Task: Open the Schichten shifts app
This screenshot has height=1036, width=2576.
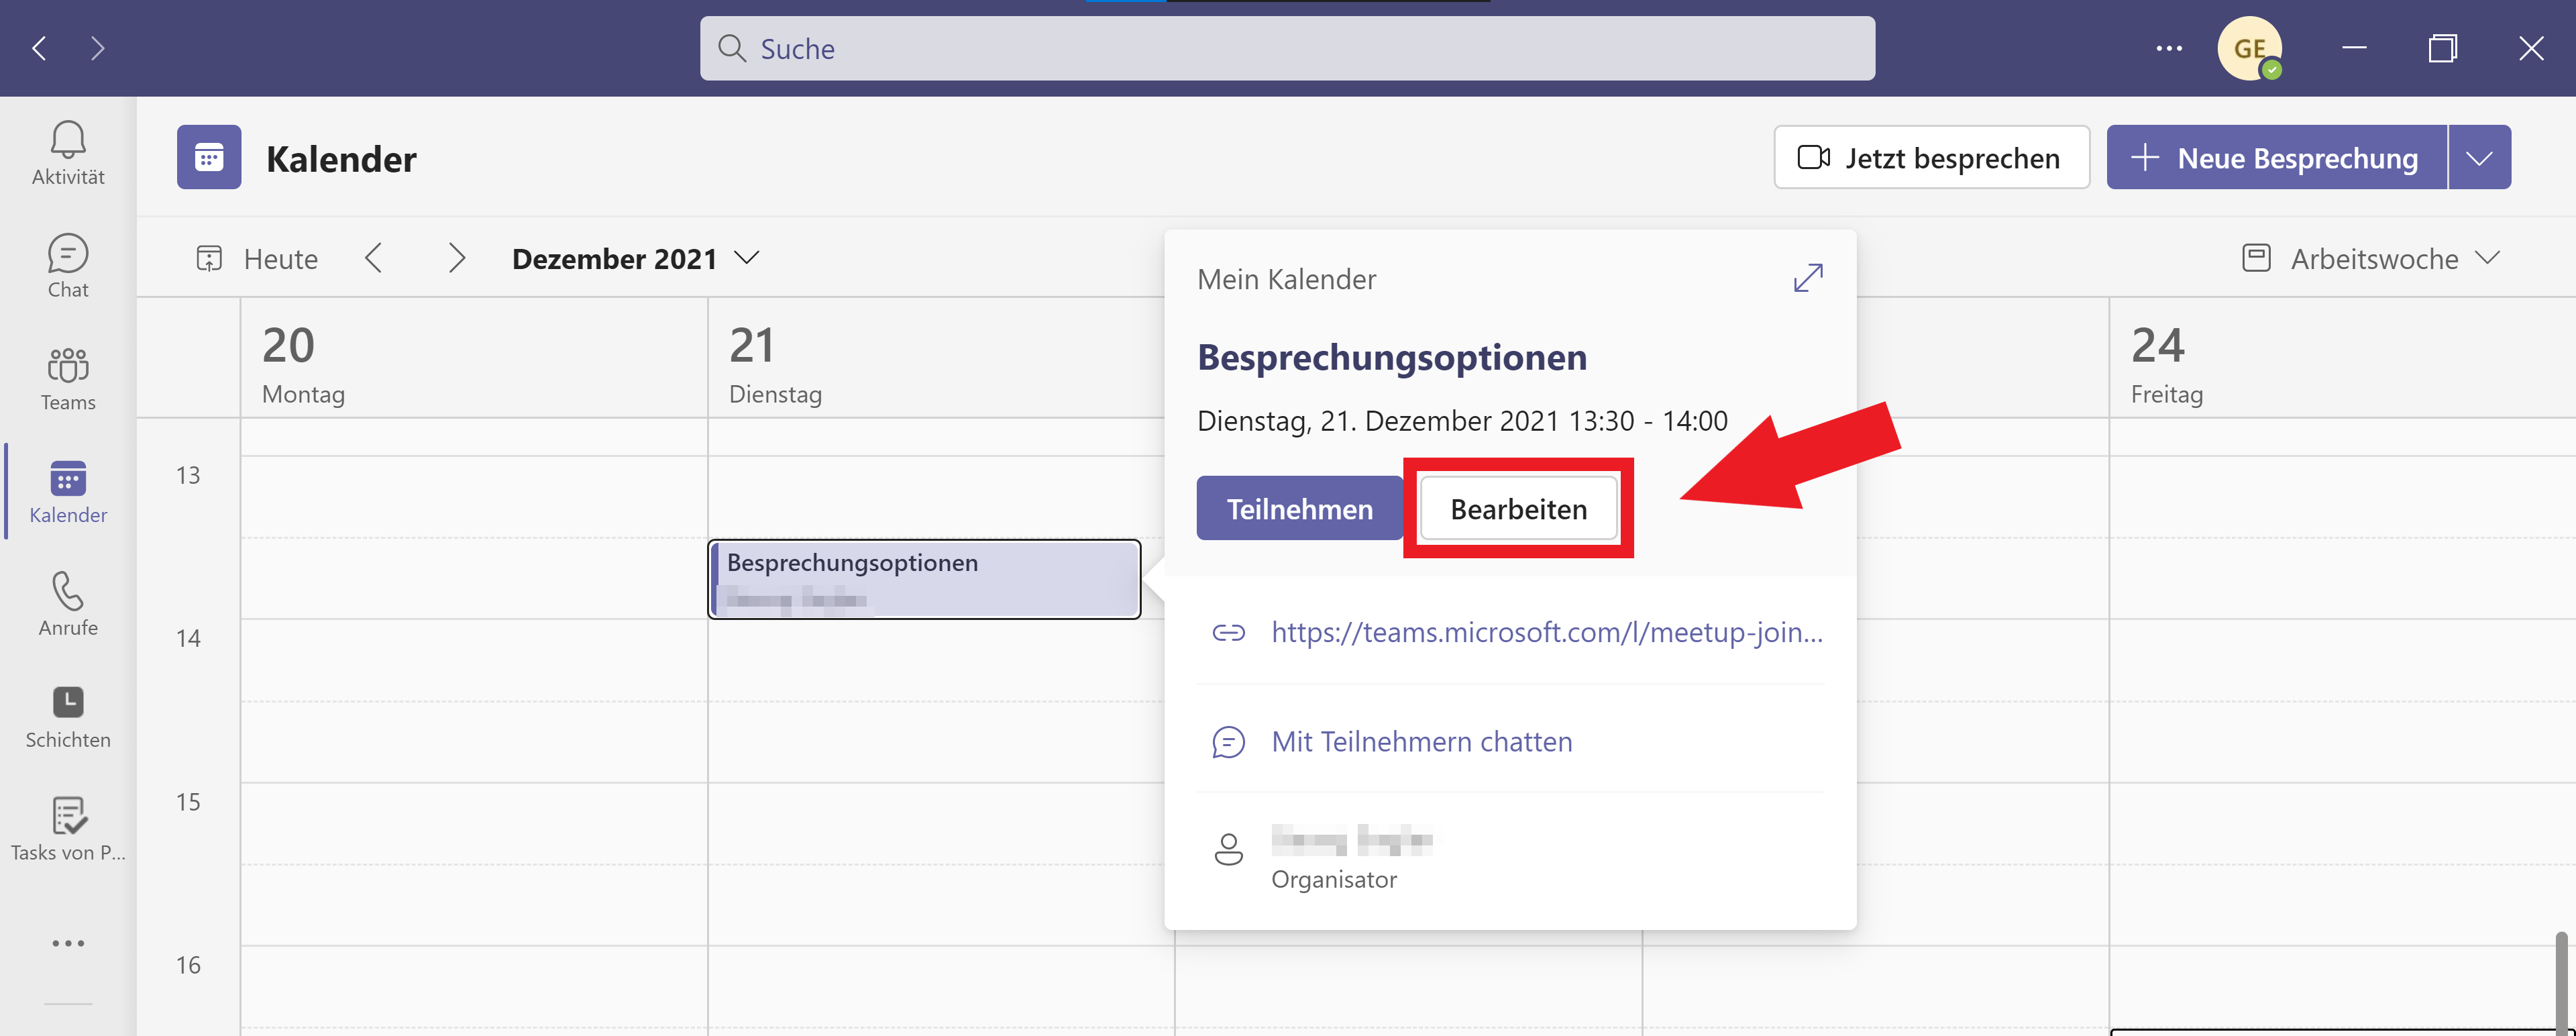Action: [68, 717]
